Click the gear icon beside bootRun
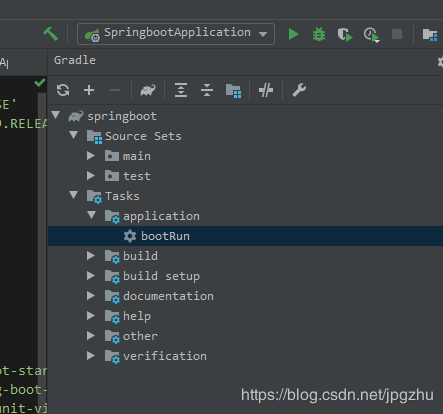 point(130,236)
